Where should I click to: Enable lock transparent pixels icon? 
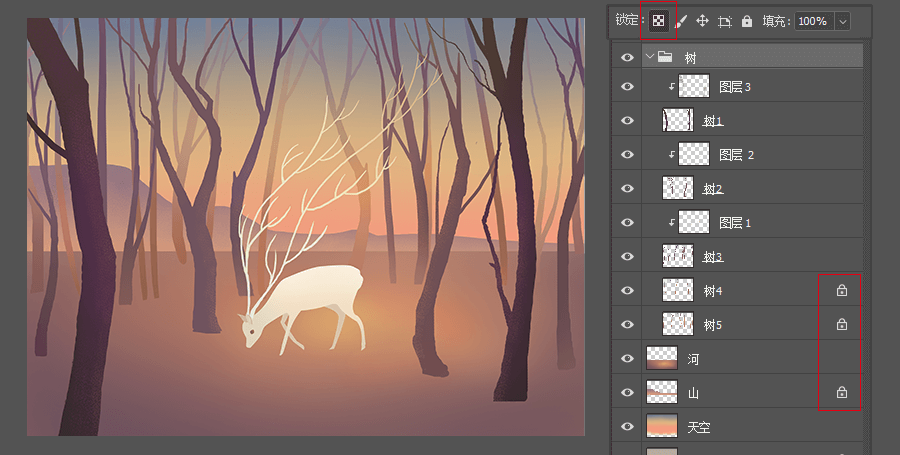coord(658,21)
